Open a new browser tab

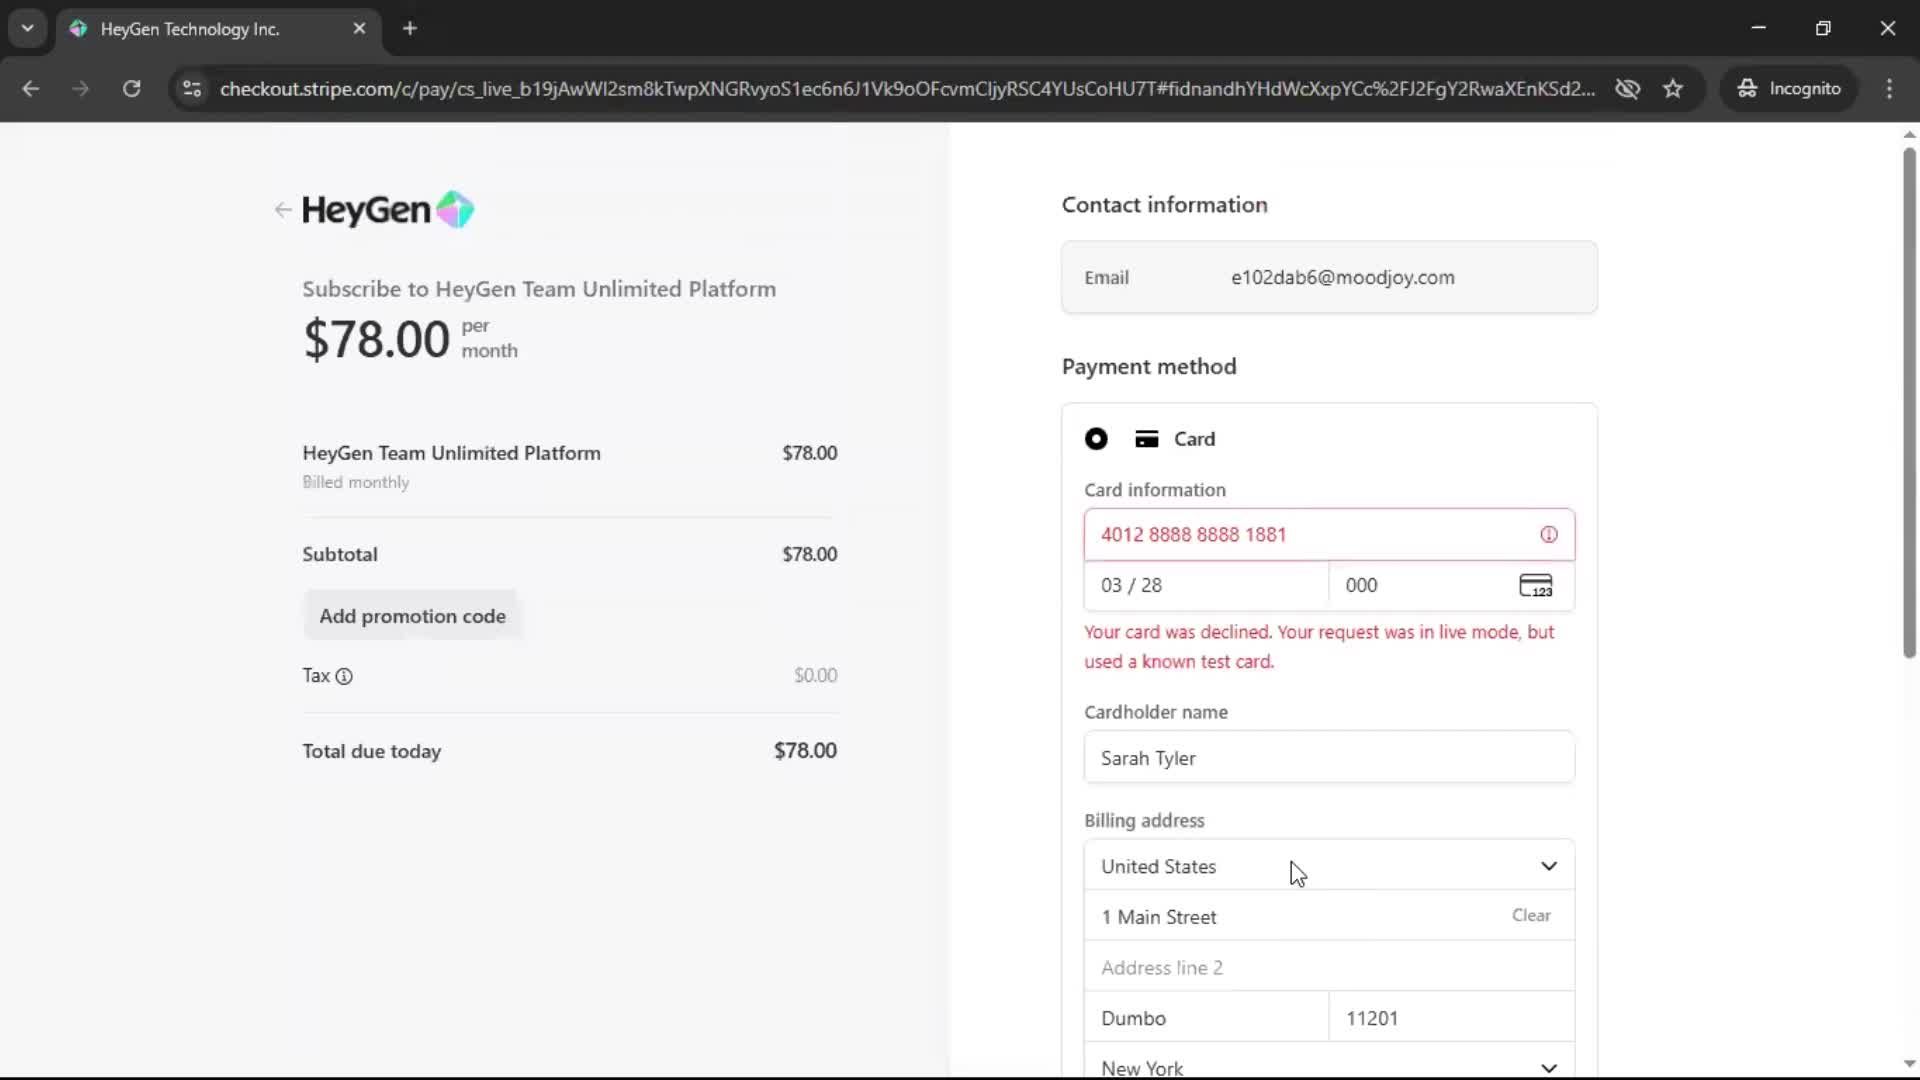click(409, 28)
